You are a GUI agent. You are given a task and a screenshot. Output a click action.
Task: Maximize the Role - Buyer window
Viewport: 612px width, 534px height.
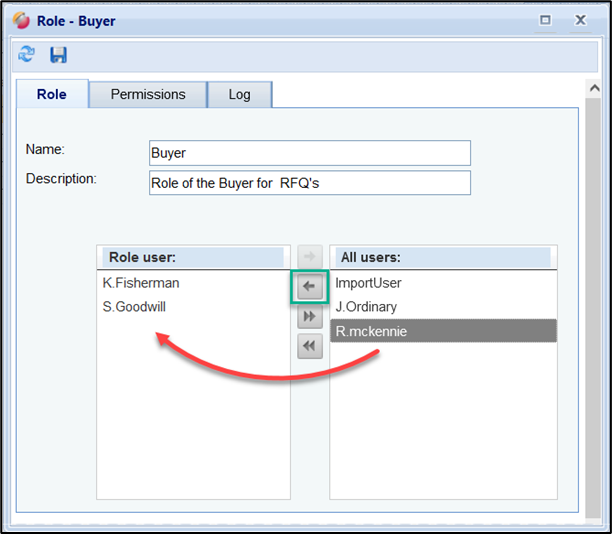pyautogui.click(x=545, y=20)
